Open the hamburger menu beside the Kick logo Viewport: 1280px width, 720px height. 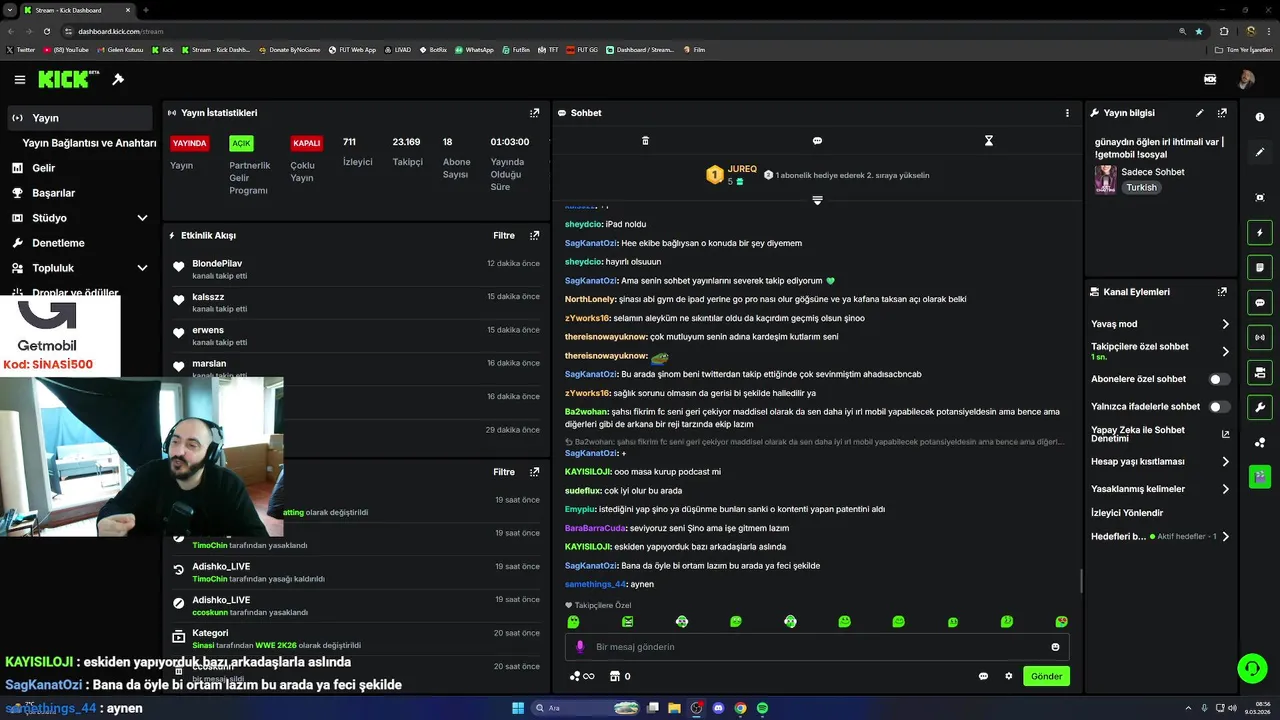(19, 79)
